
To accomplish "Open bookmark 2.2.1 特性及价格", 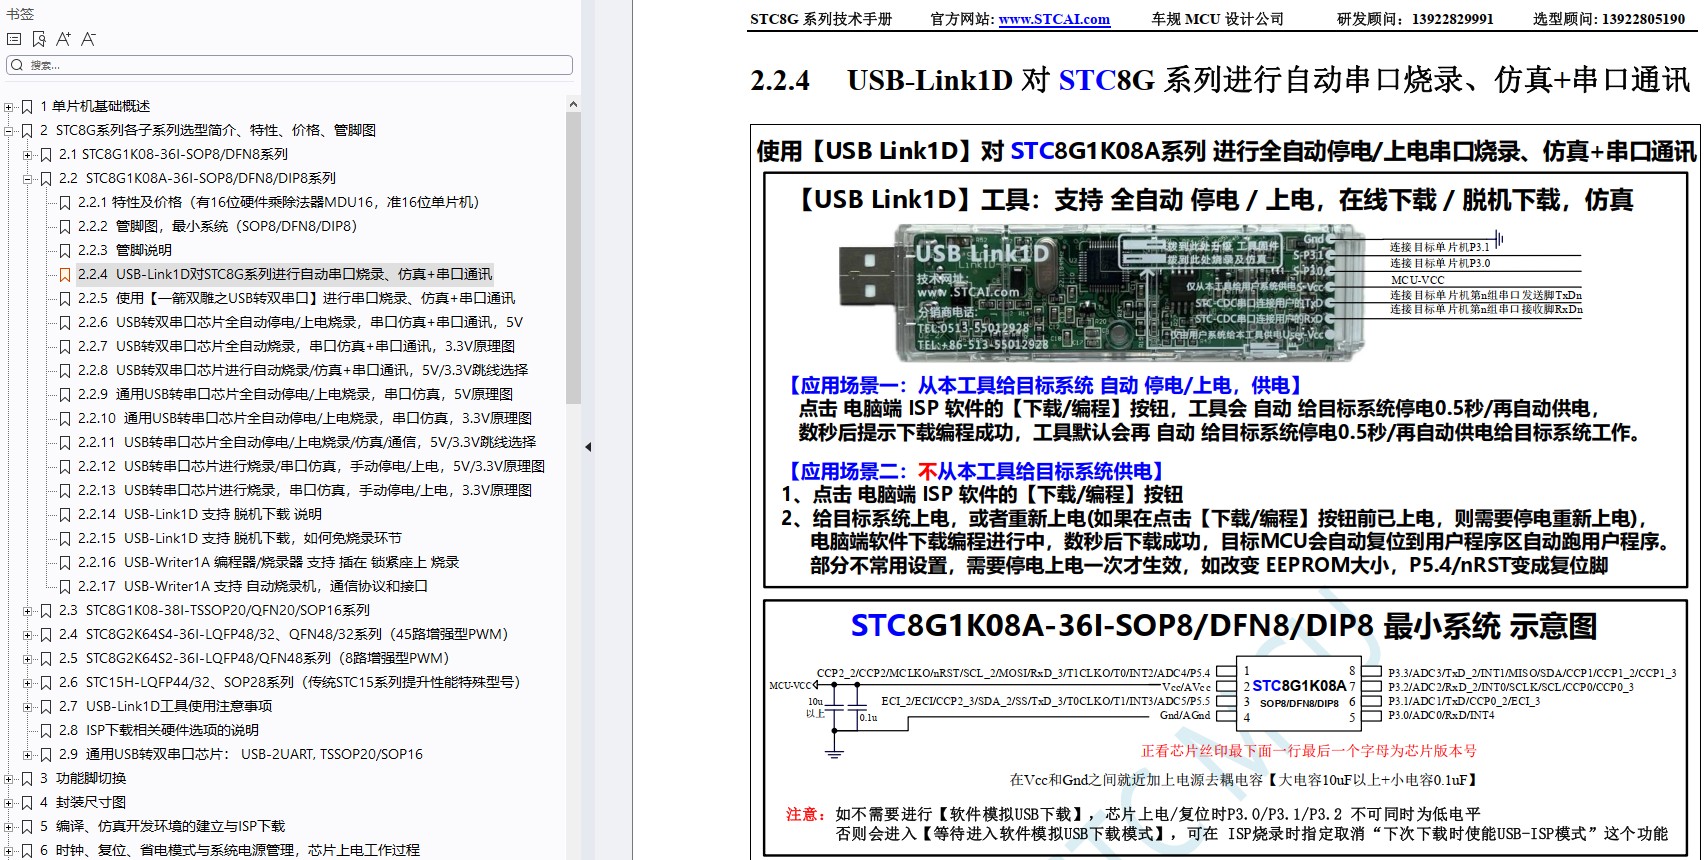I will coord(279,202).
